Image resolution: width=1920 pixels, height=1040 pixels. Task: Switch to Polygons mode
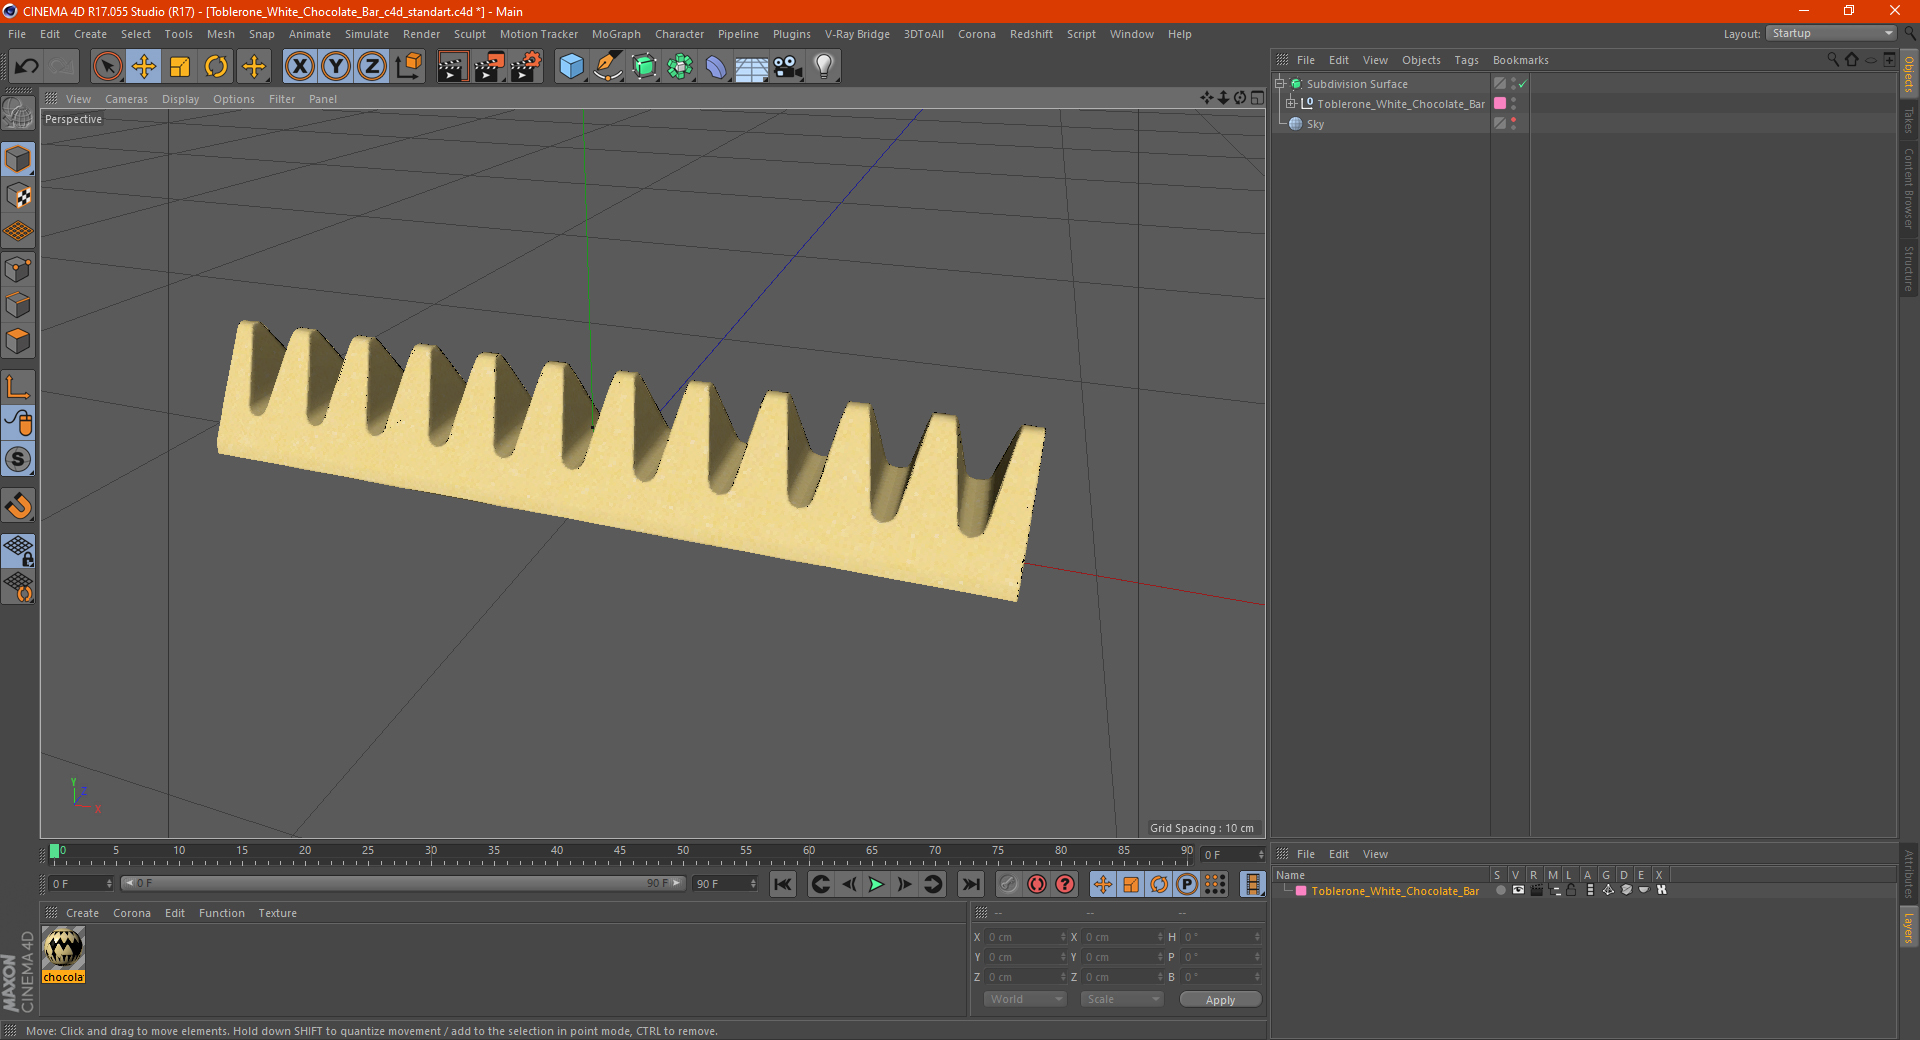(18, 341)
